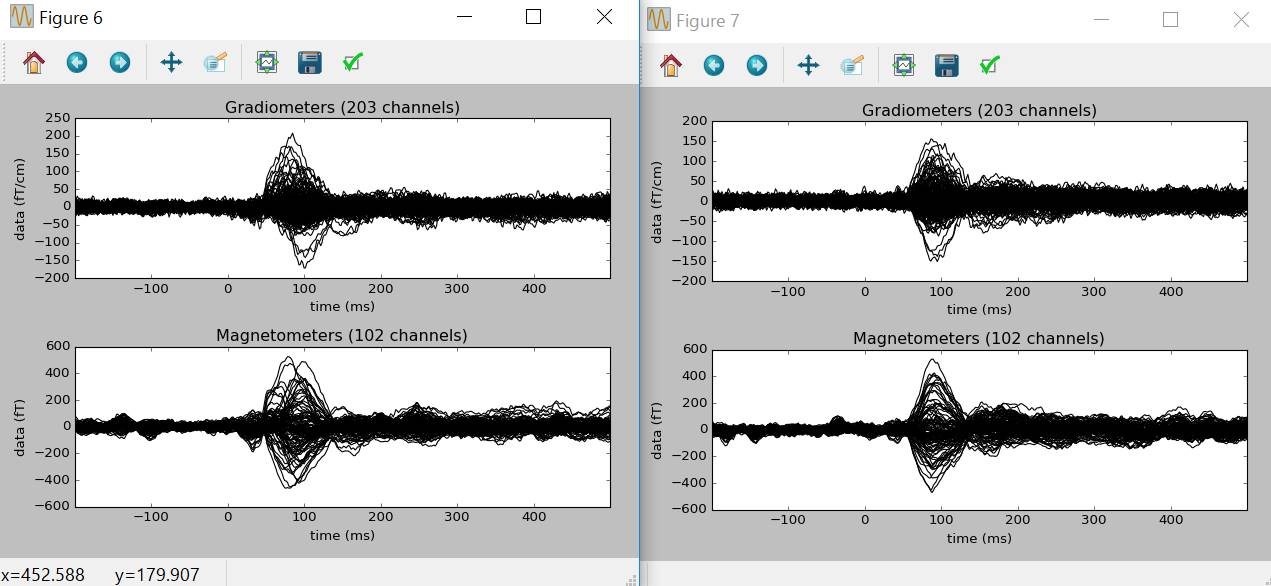Open Configure subplots in Figure 7

[904, 66]
